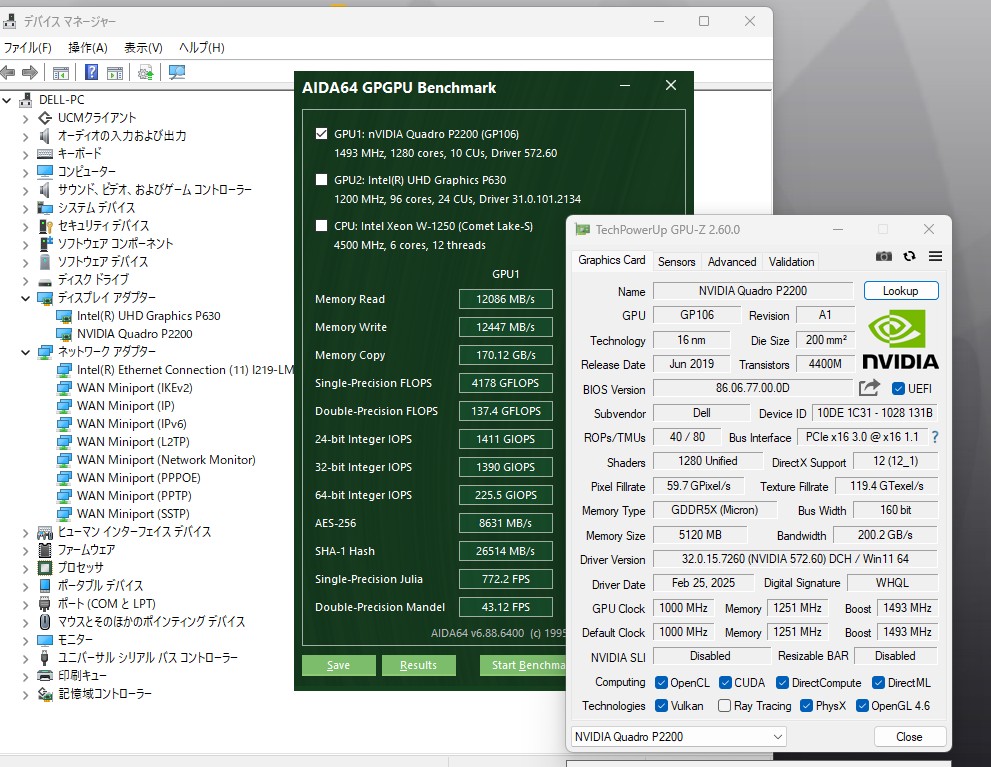Expand the UCMクライアント node
The height and width of the screenshot is (767, 991).
25,118
